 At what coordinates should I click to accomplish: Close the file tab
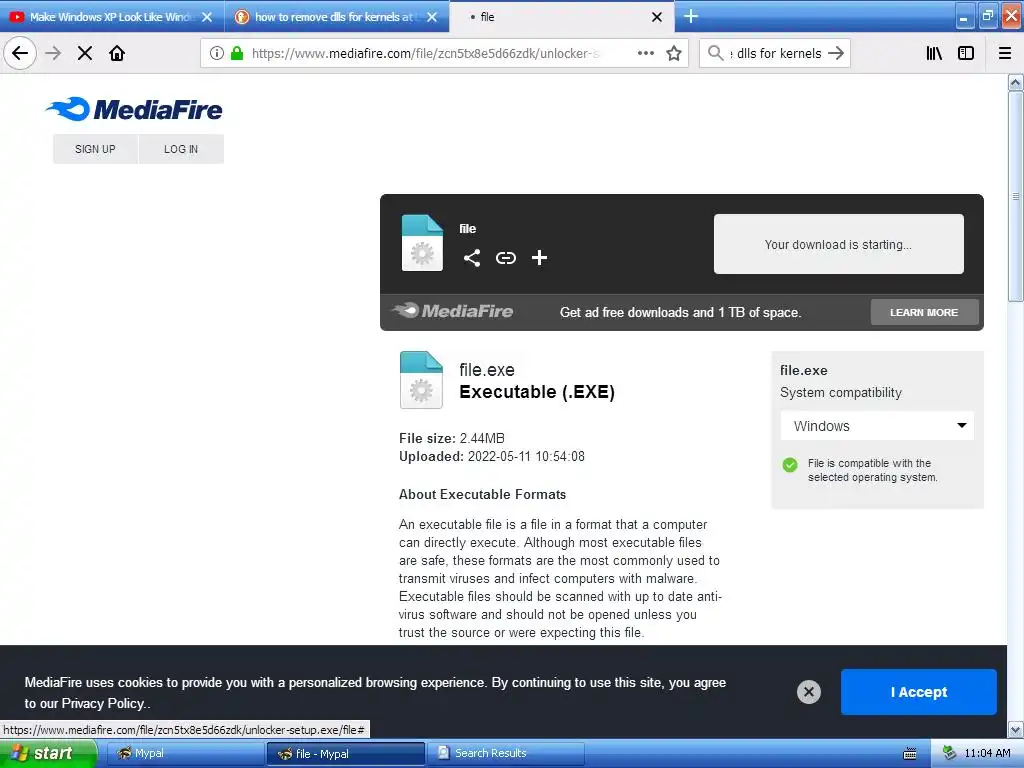click(657, 17)
